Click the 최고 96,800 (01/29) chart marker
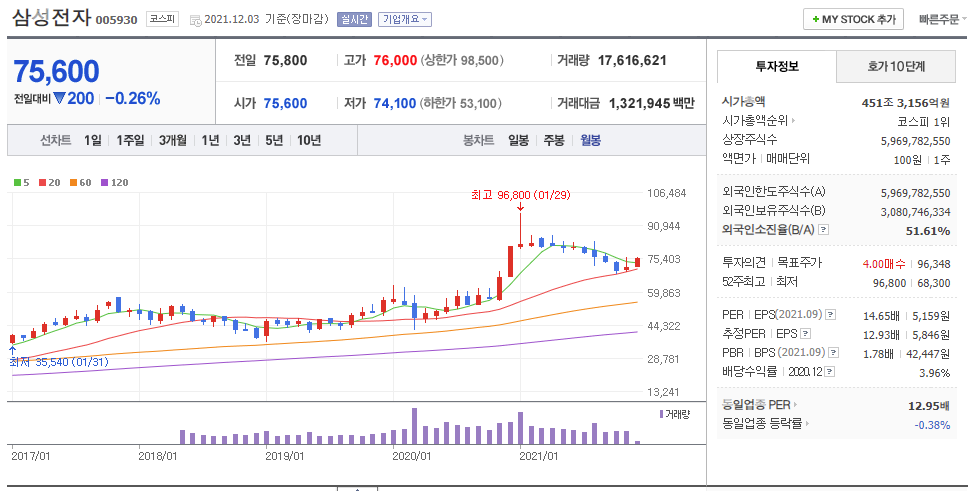 (x=521, y=195)
